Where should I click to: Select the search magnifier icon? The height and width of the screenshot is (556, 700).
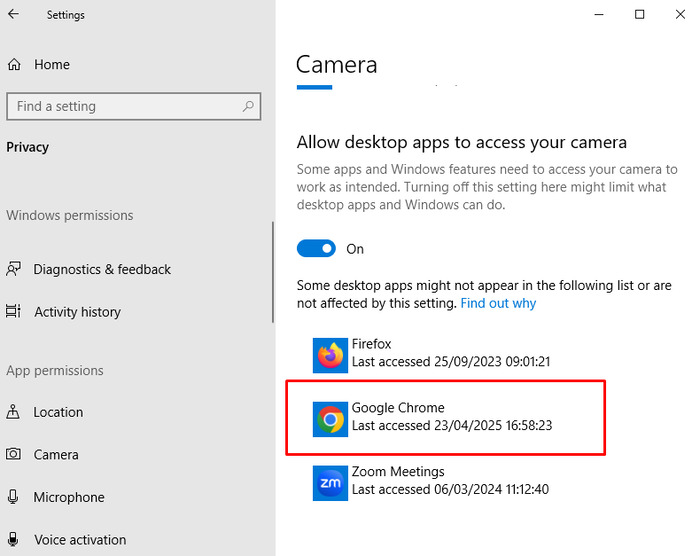coord(248,106)
